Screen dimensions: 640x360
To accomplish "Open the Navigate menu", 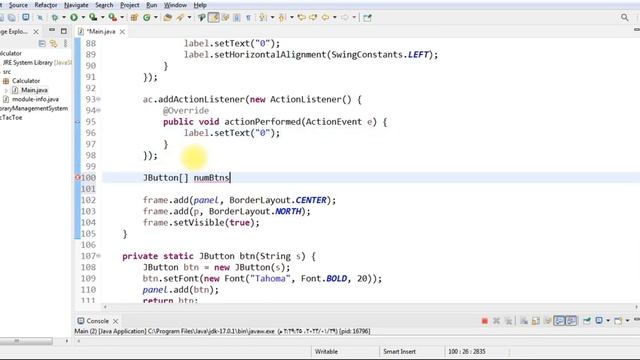I will coord(76,5).
